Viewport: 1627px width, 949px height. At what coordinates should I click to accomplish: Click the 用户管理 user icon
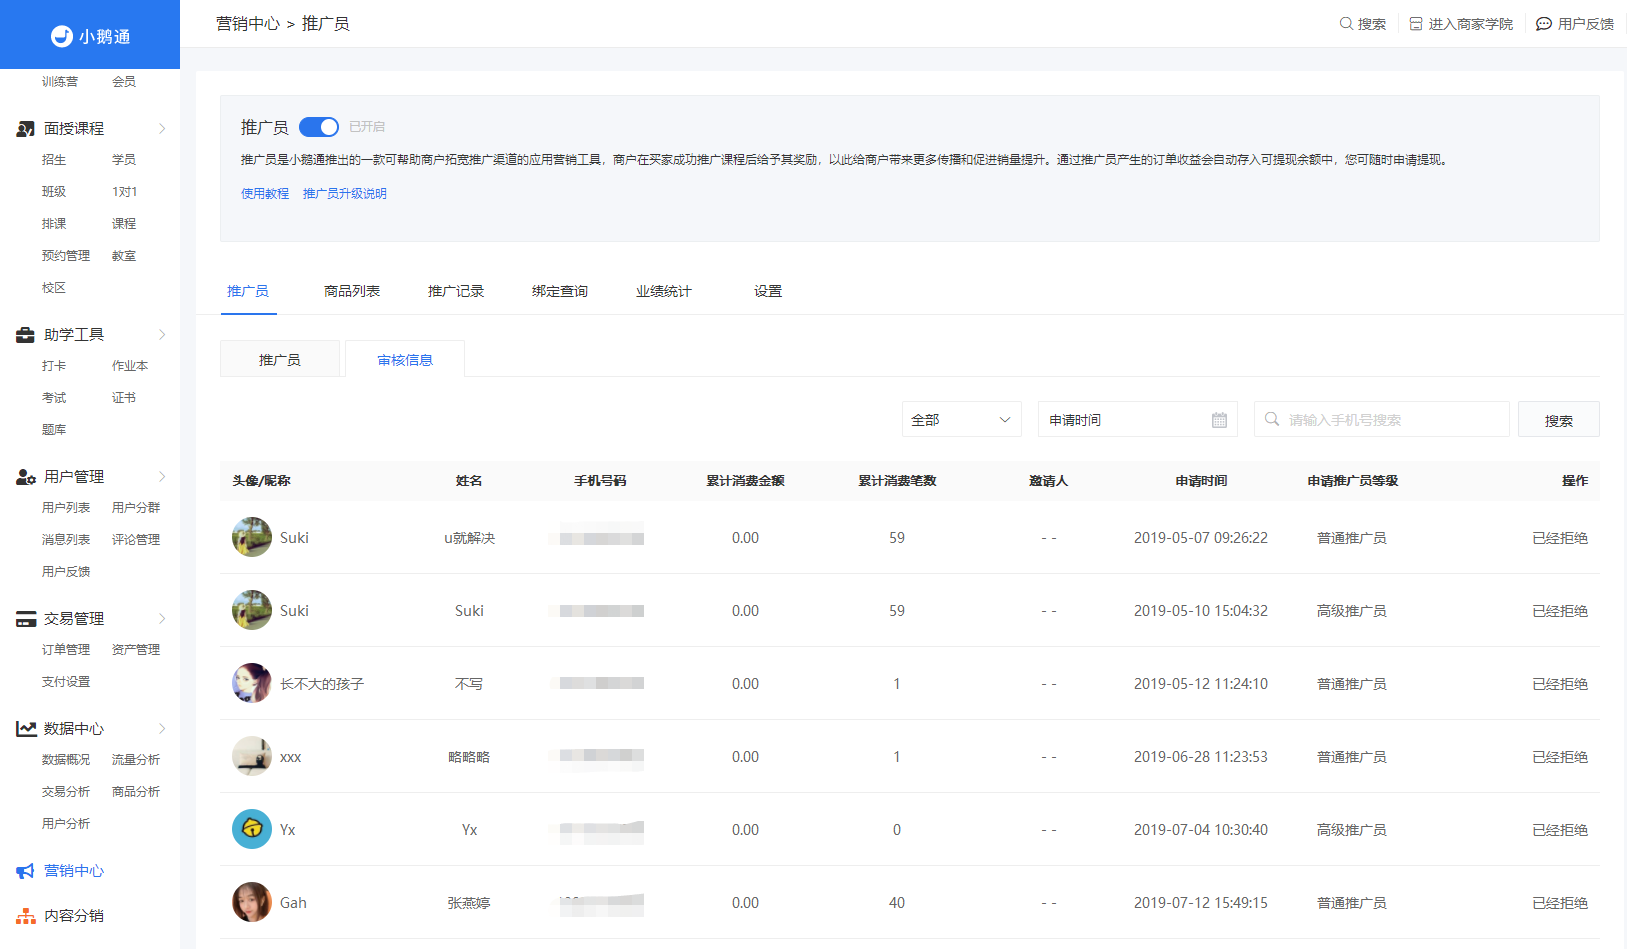click(x=26, y=477)
